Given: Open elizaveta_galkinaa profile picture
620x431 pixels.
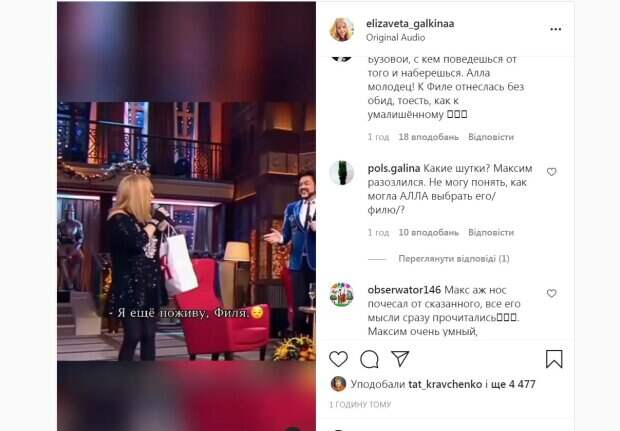Looking at the screenshot, I should click(x=341, y=30).
